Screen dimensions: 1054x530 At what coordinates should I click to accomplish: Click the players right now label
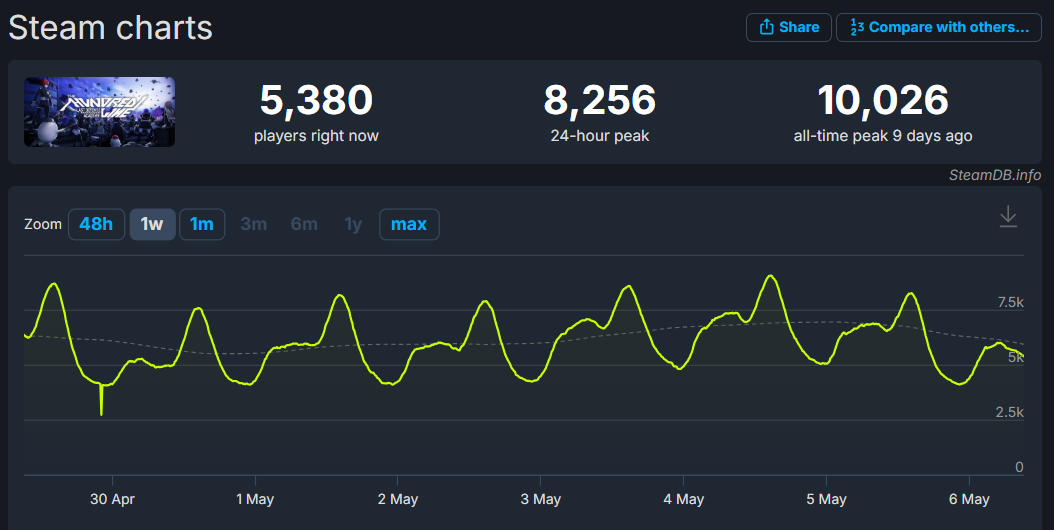316,136
